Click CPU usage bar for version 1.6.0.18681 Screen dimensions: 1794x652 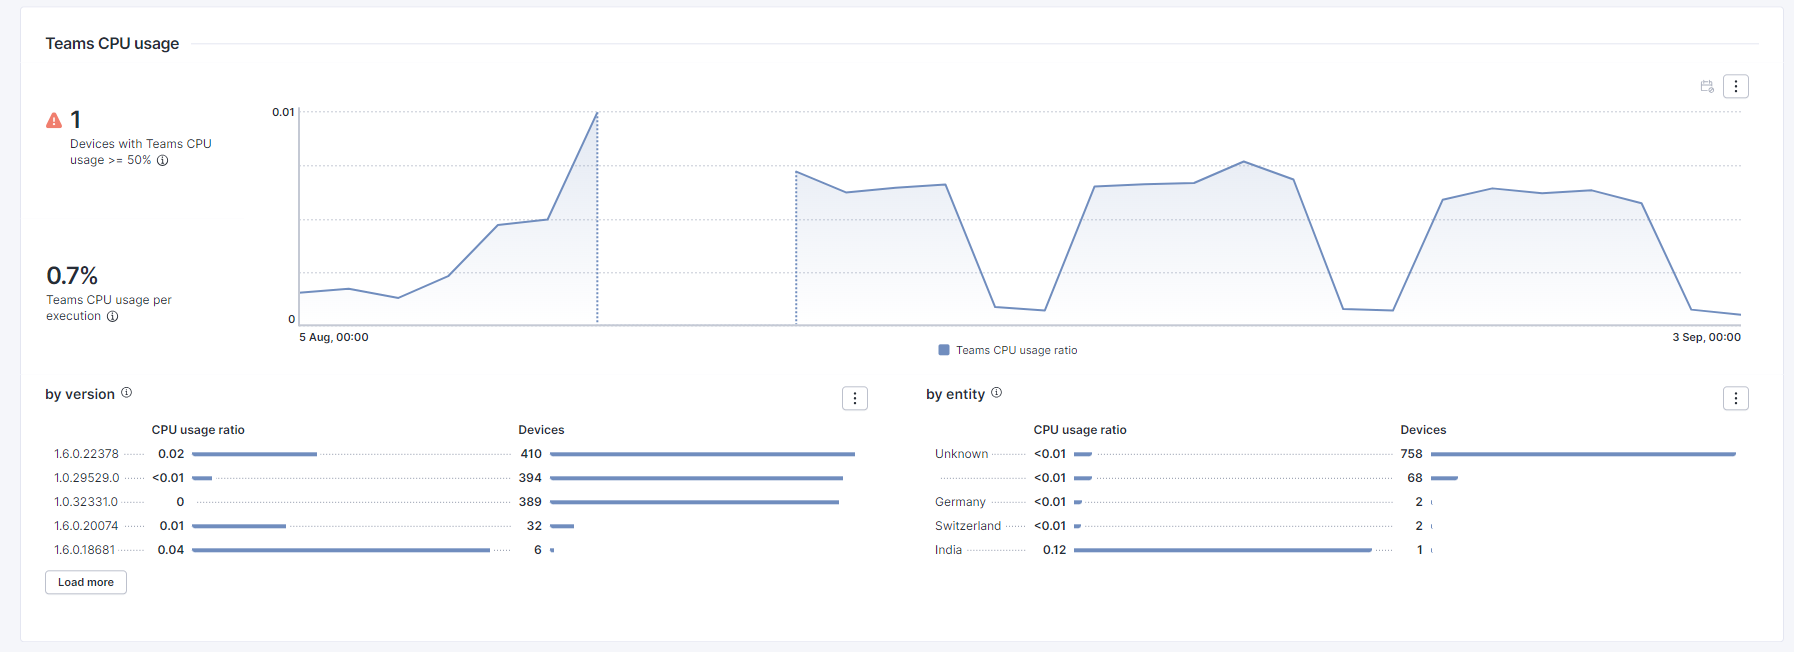(341, 550)
